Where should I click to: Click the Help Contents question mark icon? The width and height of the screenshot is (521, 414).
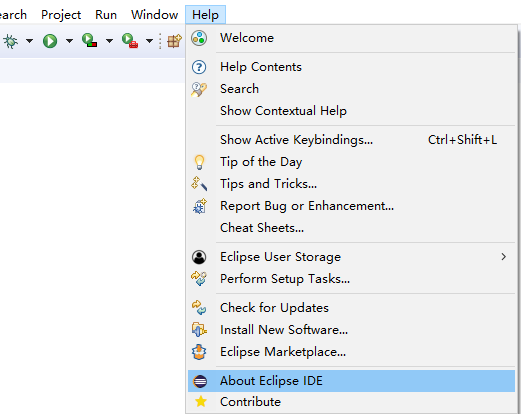click(199, 67)
